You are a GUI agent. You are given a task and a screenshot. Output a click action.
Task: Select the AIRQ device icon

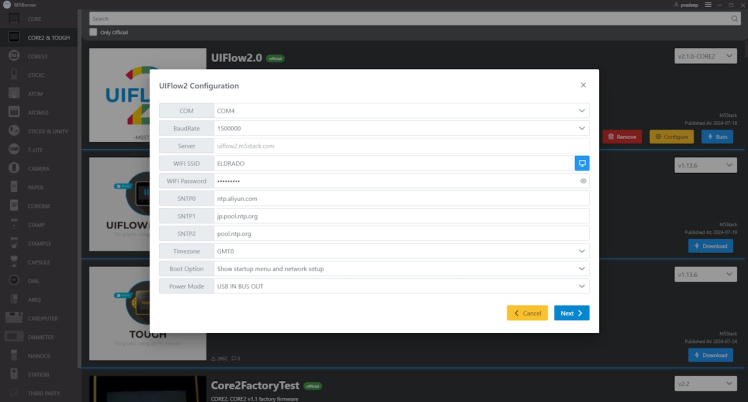tap(14, 299)
